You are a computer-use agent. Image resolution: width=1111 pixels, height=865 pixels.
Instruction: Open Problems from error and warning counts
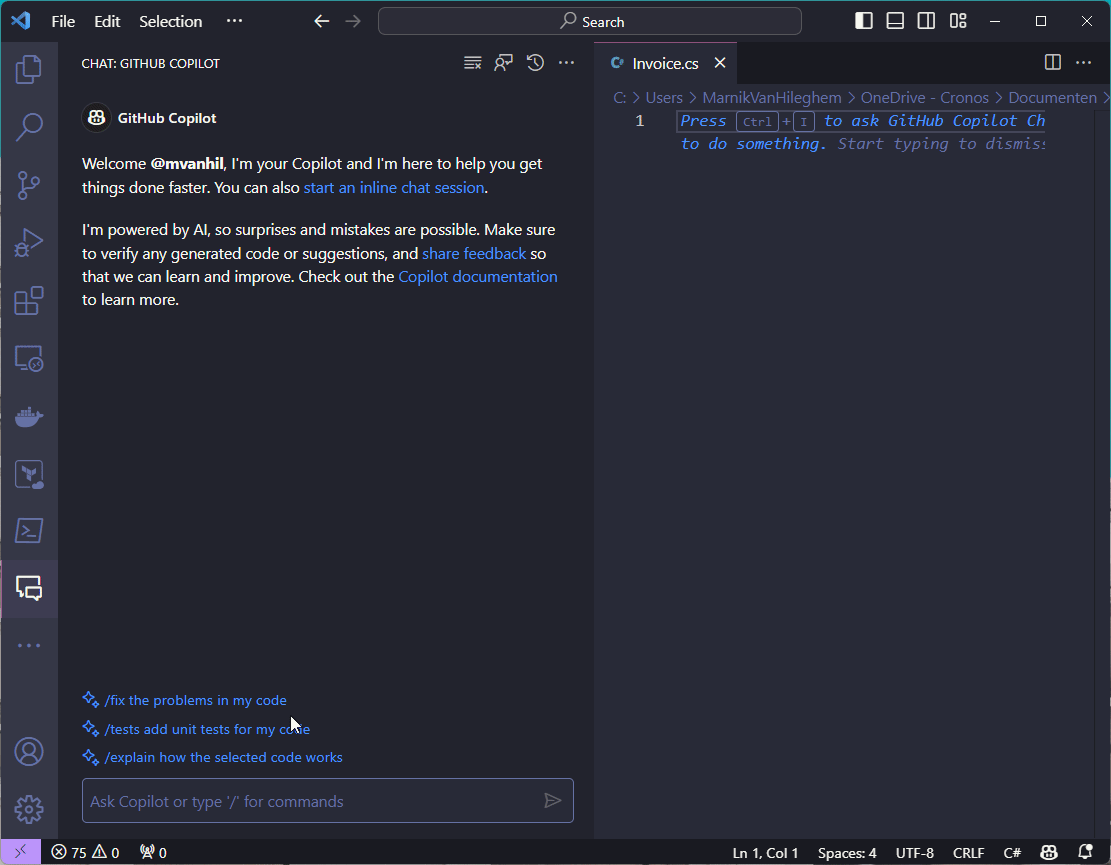[x=85, y=852]
